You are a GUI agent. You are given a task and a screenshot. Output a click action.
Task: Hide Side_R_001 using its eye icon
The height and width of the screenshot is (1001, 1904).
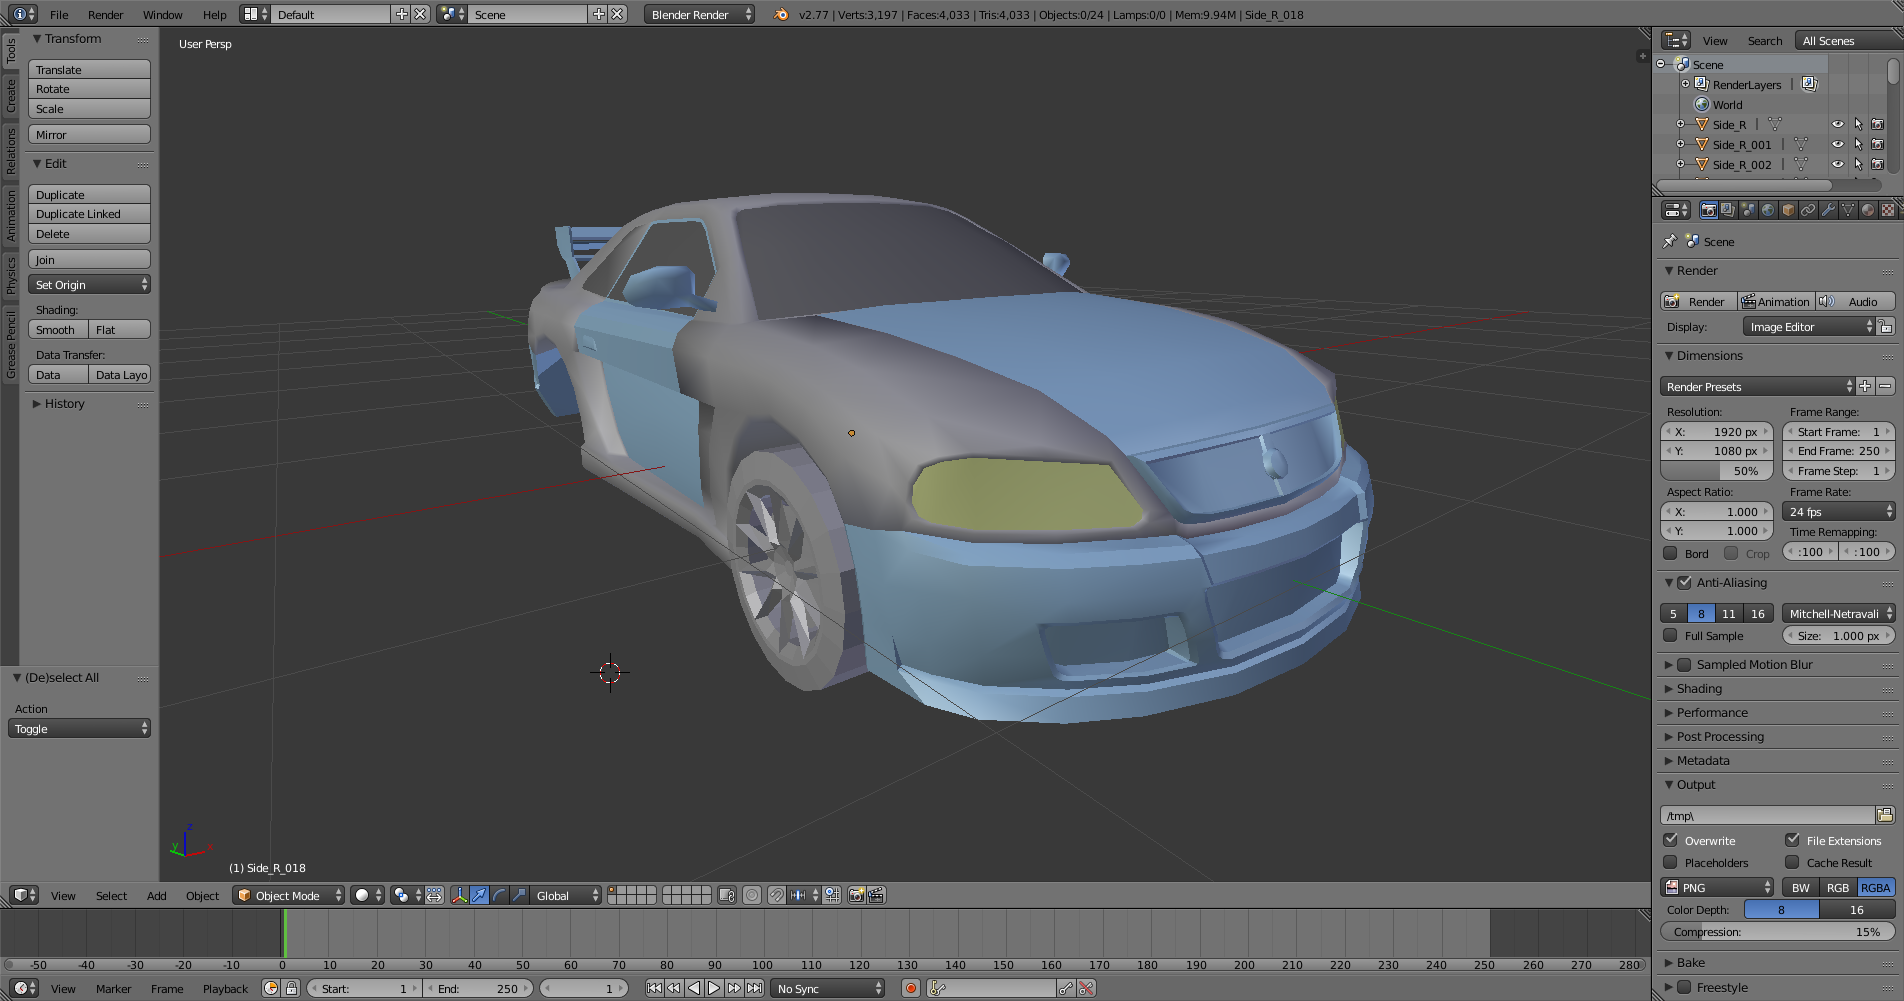pyautogui.click(x=1837, y=145)
